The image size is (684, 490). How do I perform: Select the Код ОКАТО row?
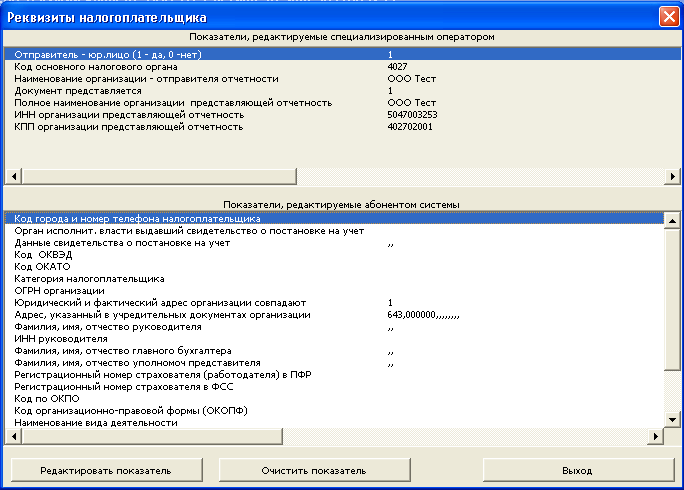335,267
